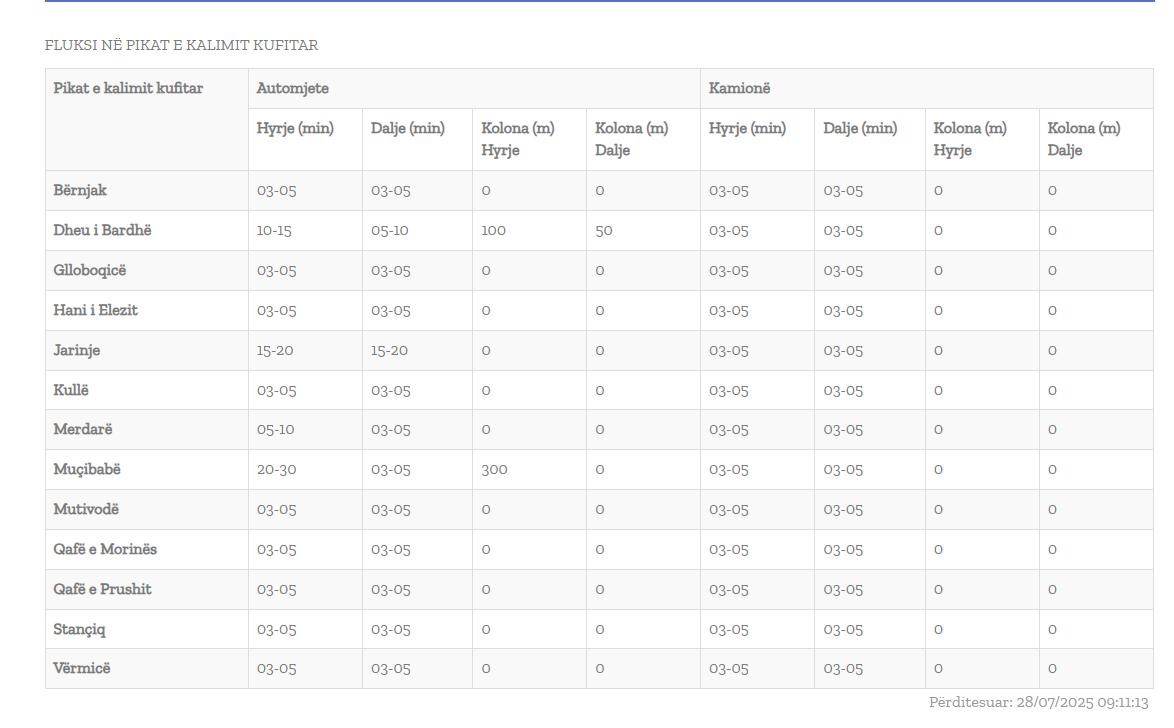
Task: Click the 100 meter queue value cell
Action: [493, 230]
